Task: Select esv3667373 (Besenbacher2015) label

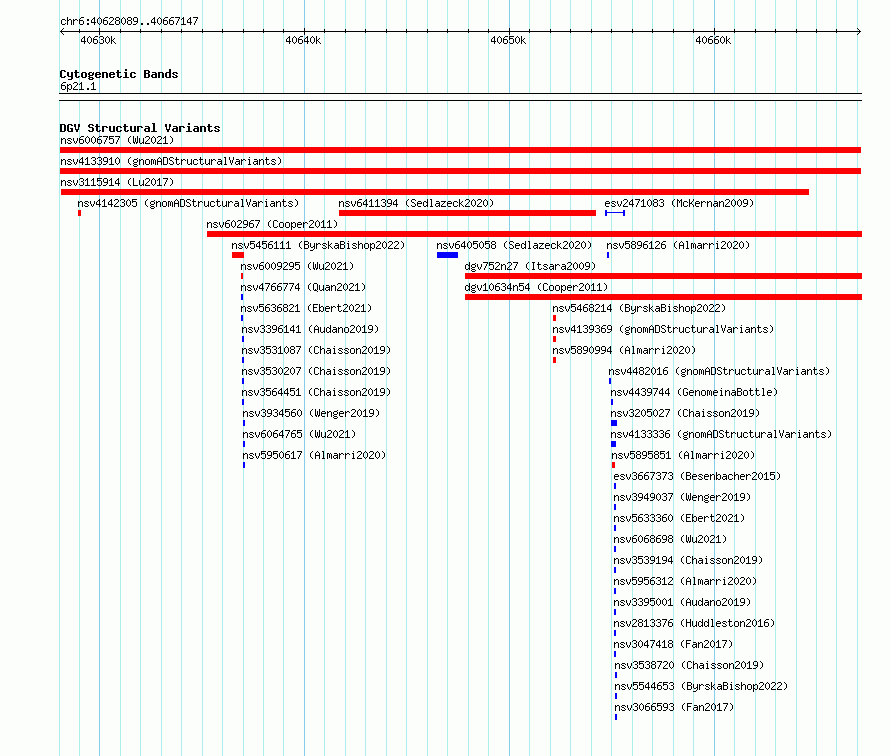Action: point(697,476)
